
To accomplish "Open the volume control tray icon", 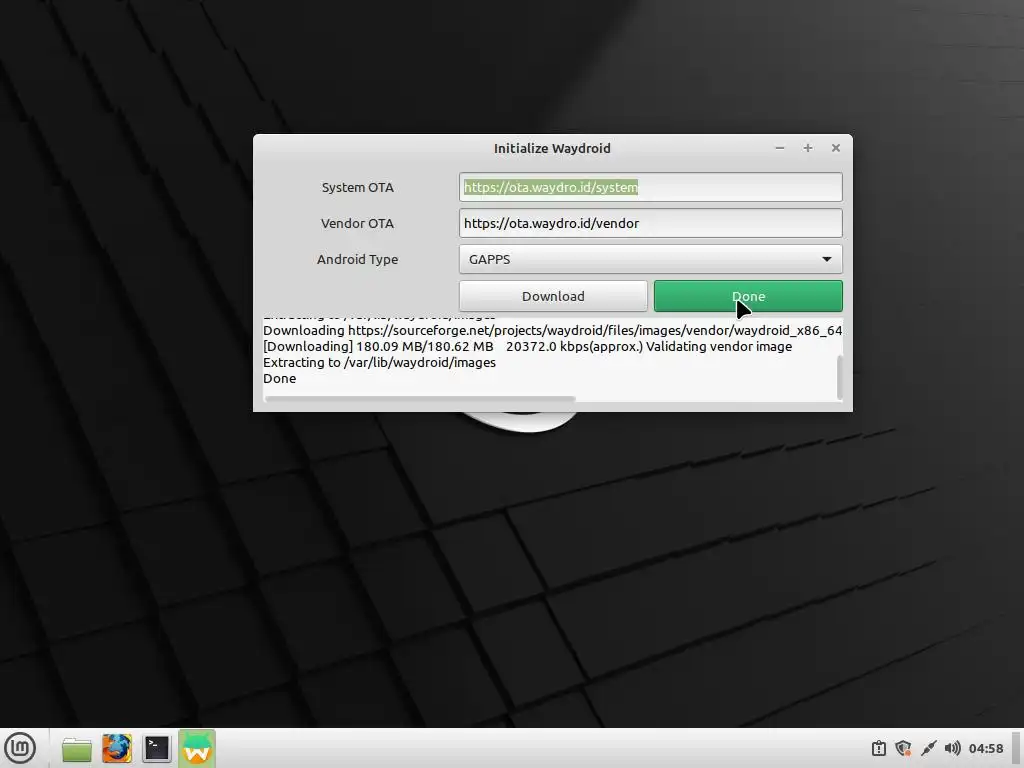I will point(953,748).
